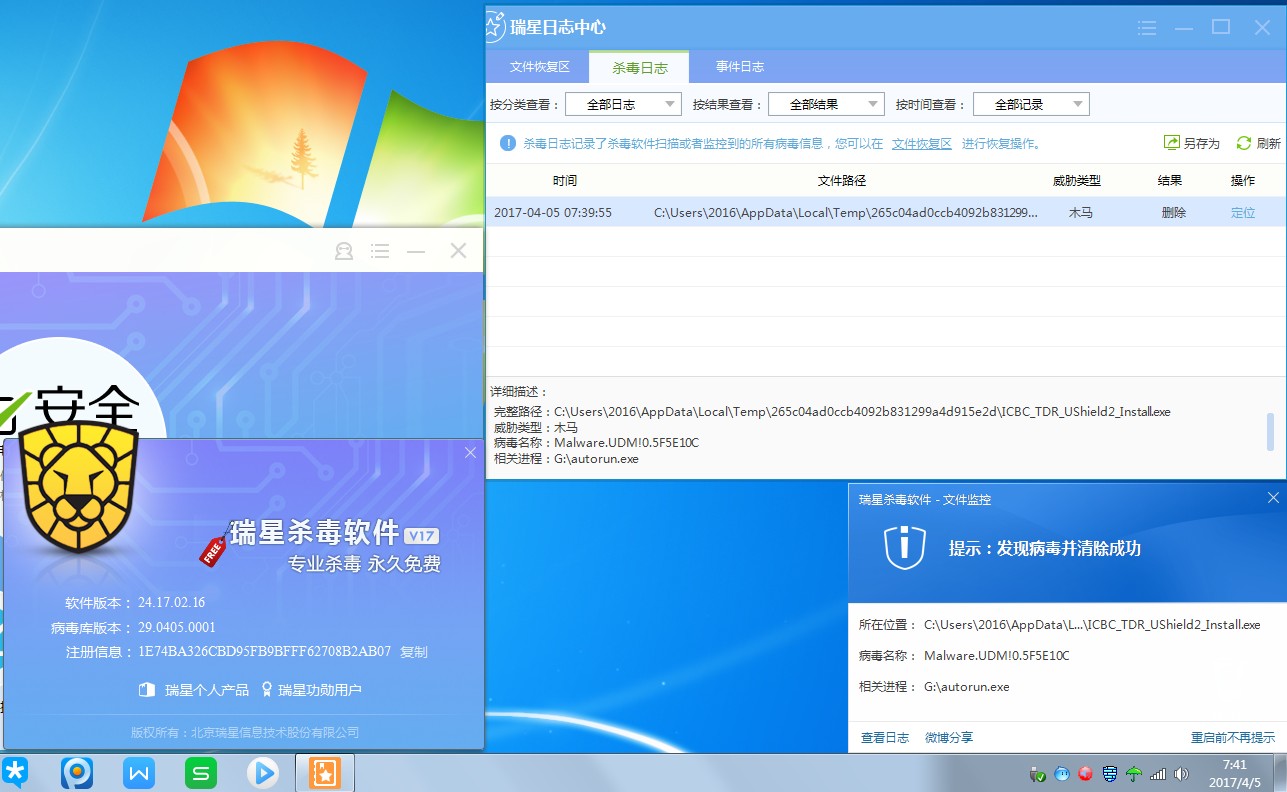Click the red round tray icon
Viewport: 1287px width, 792px height.
1086,774
